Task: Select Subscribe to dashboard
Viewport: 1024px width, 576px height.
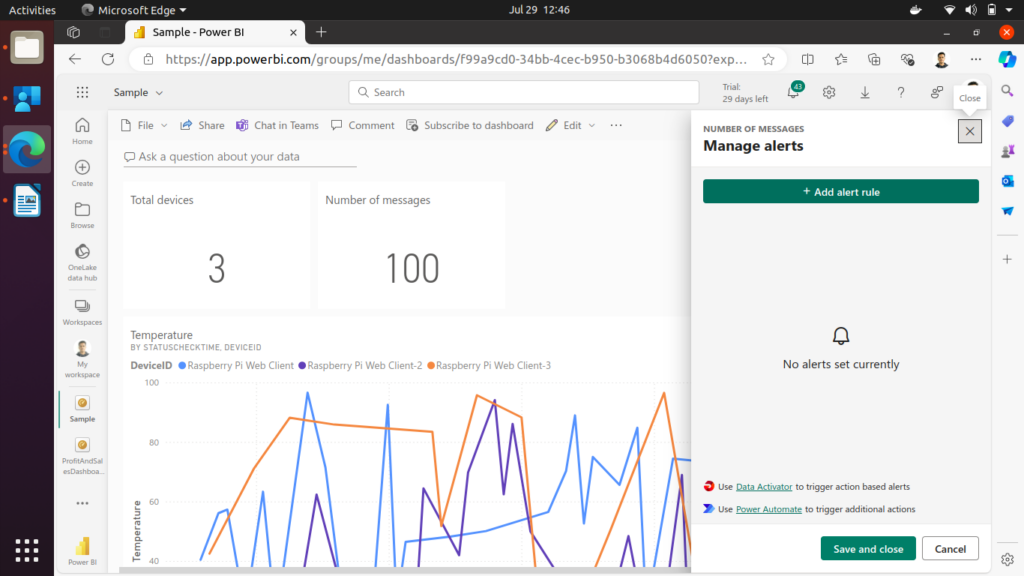Action: click(470, 126)
